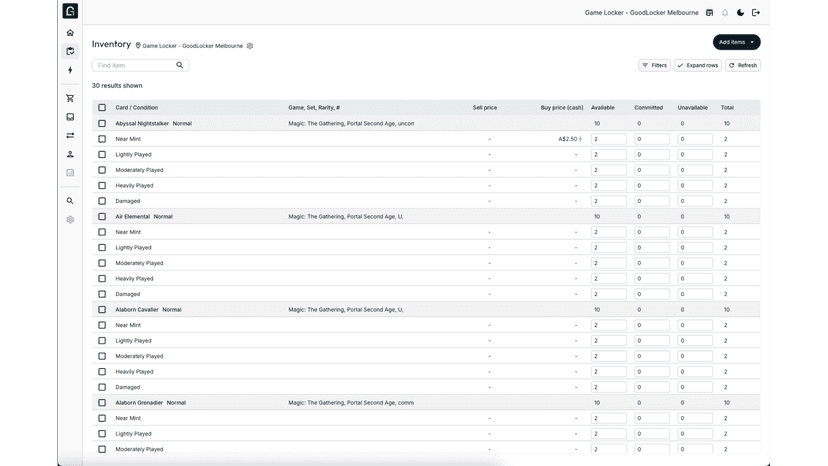Edit Unavailable for Air Elemental Near Mint
This screenshot has height=466, width=828.
tap(695, 232)
